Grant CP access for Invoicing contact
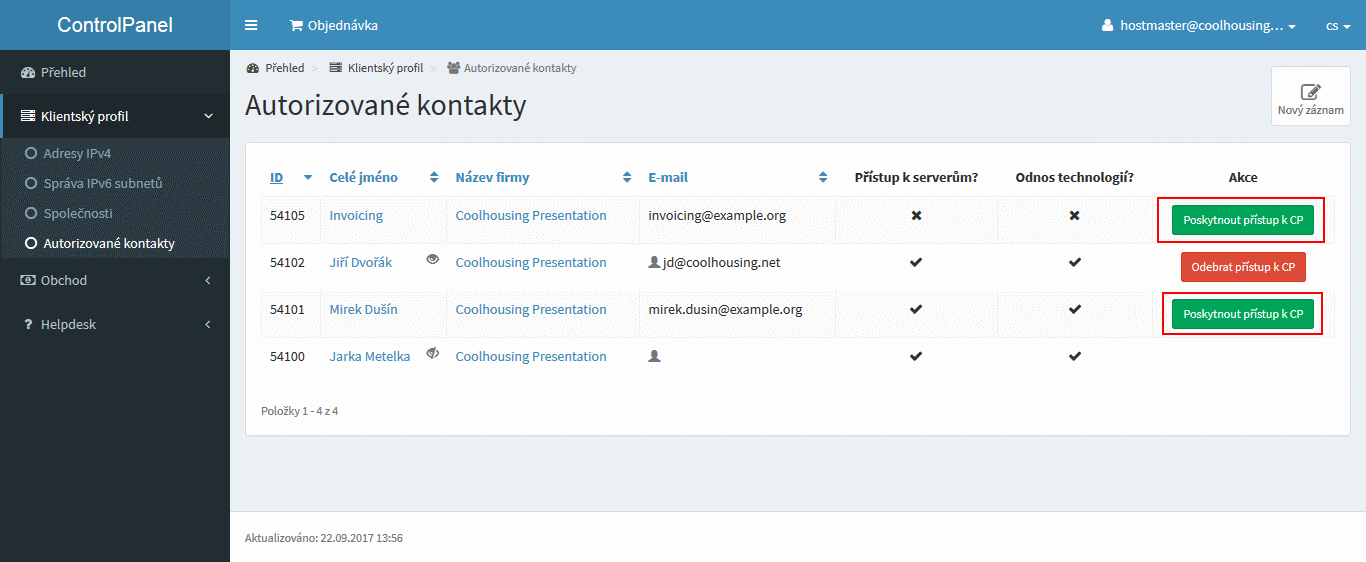Image resolution: width=1366 pixels, height=562 pixels. coord(1243,220)
